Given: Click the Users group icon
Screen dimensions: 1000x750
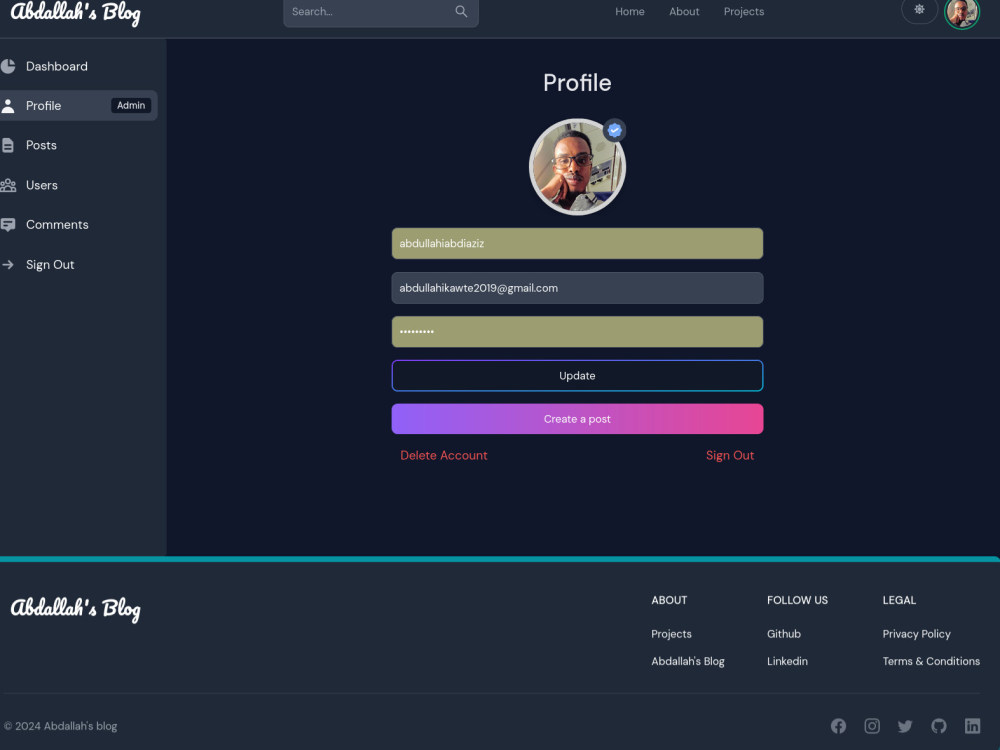Looking at the screenshot, I should [8, 186].
